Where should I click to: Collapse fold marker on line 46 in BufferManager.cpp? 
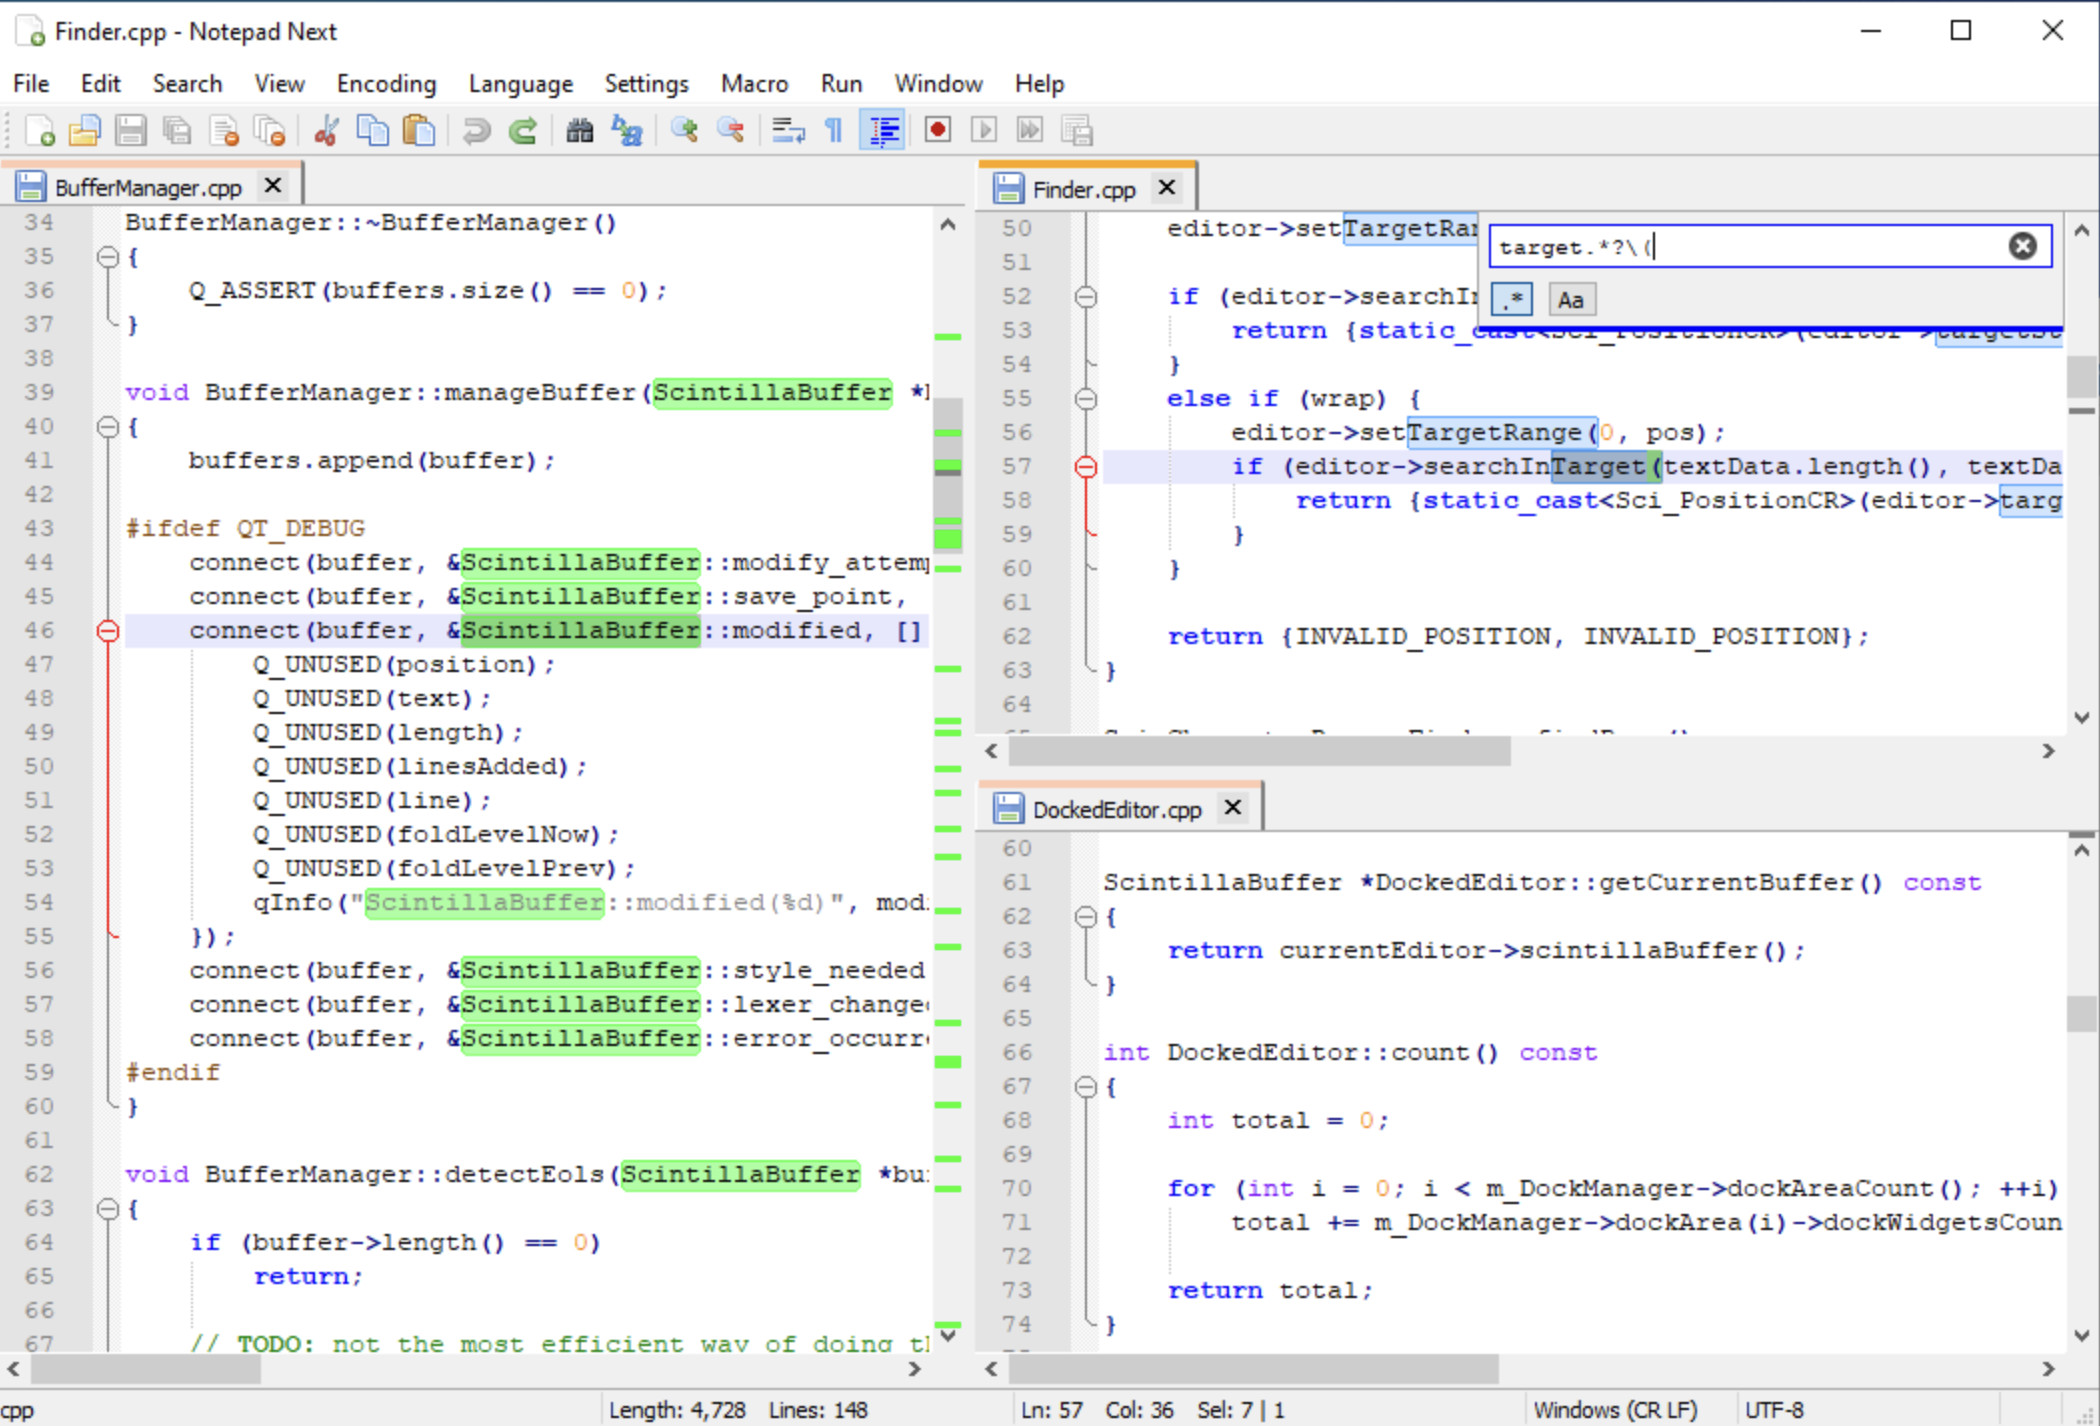(x=108, y=631)
